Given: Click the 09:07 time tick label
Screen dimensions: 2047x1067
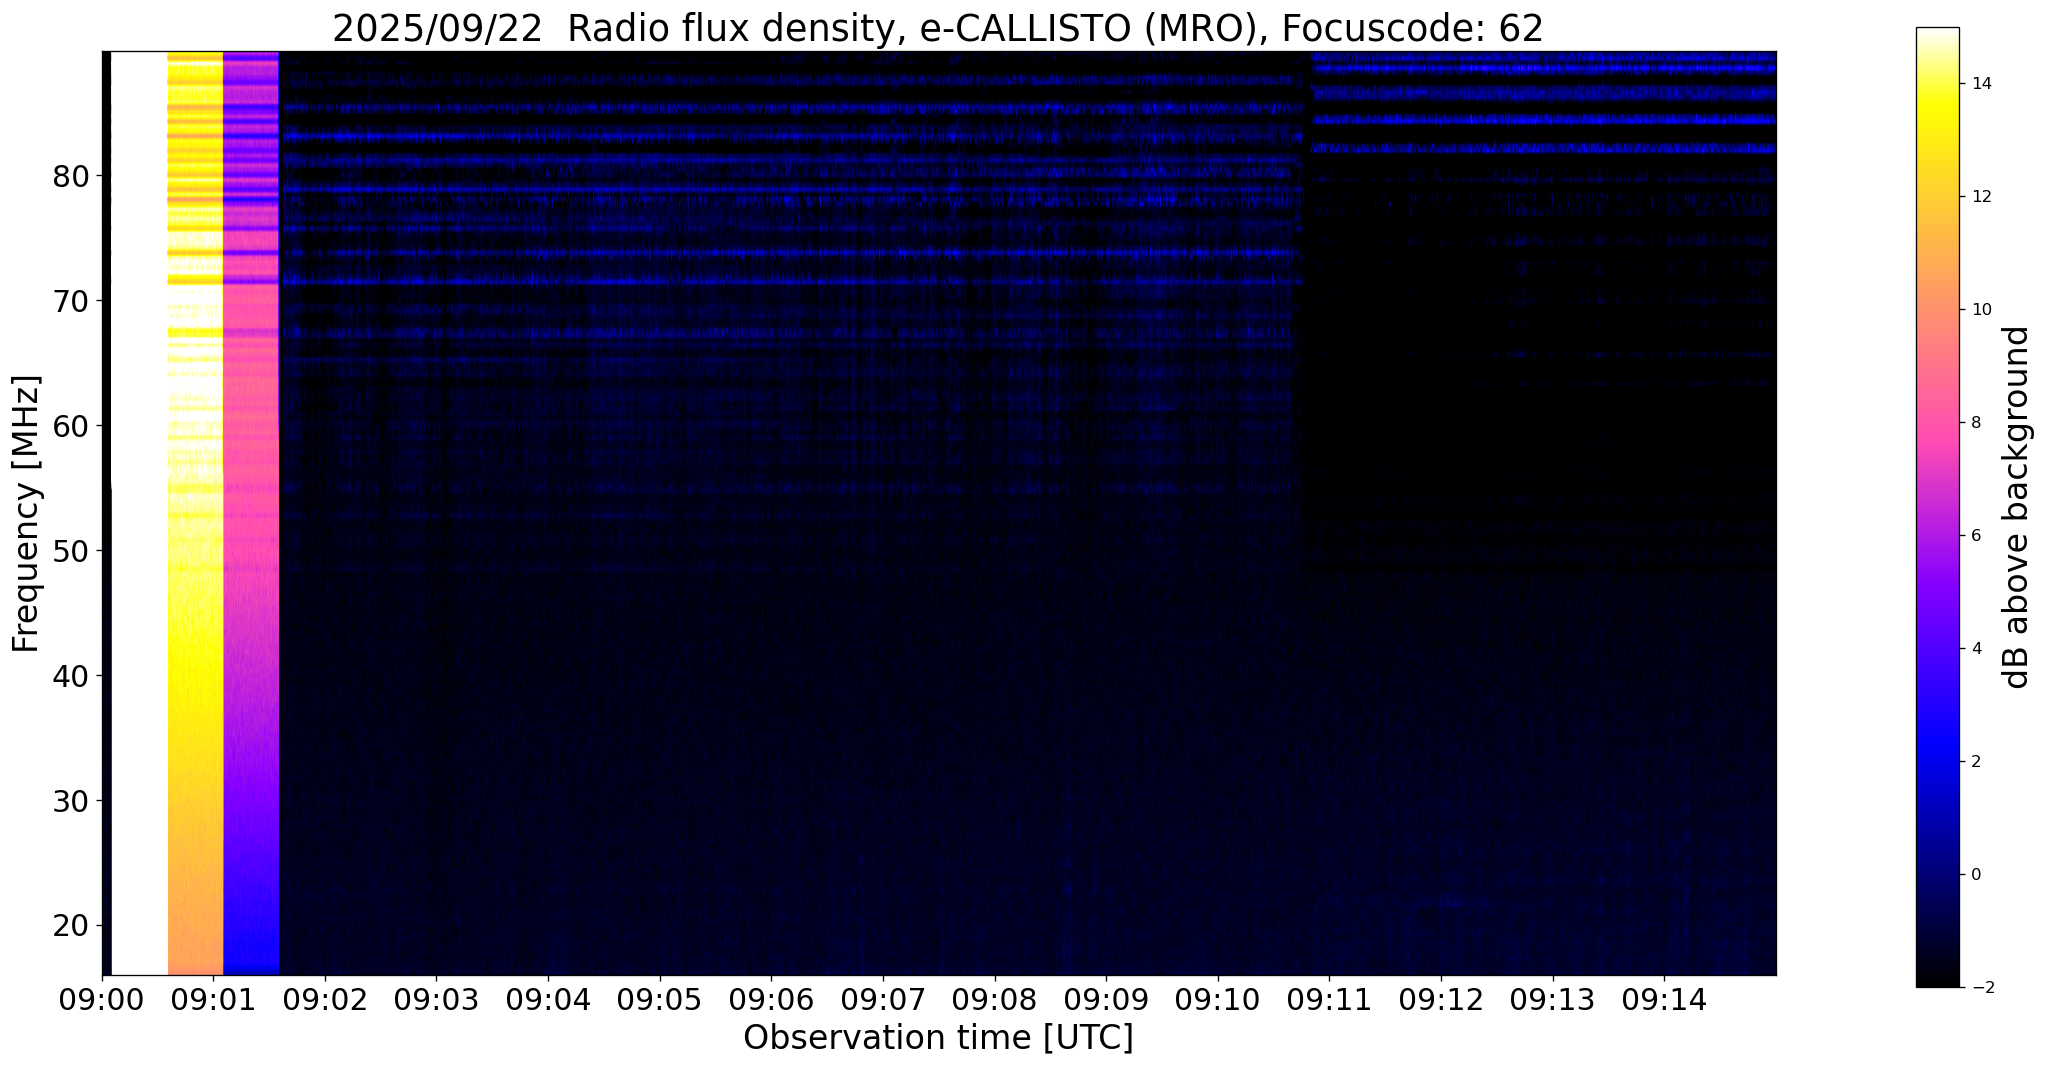Looking at the screenshot, I should 883,999.
